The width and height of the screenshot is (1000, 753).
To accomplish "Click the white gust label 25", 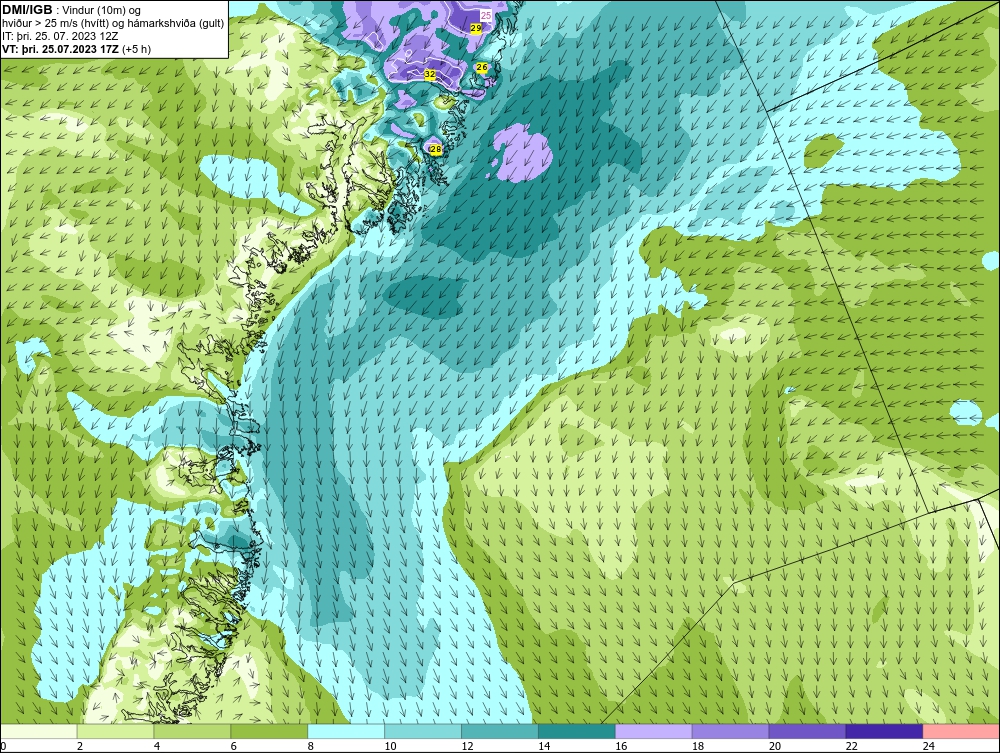I will point(486,15).
